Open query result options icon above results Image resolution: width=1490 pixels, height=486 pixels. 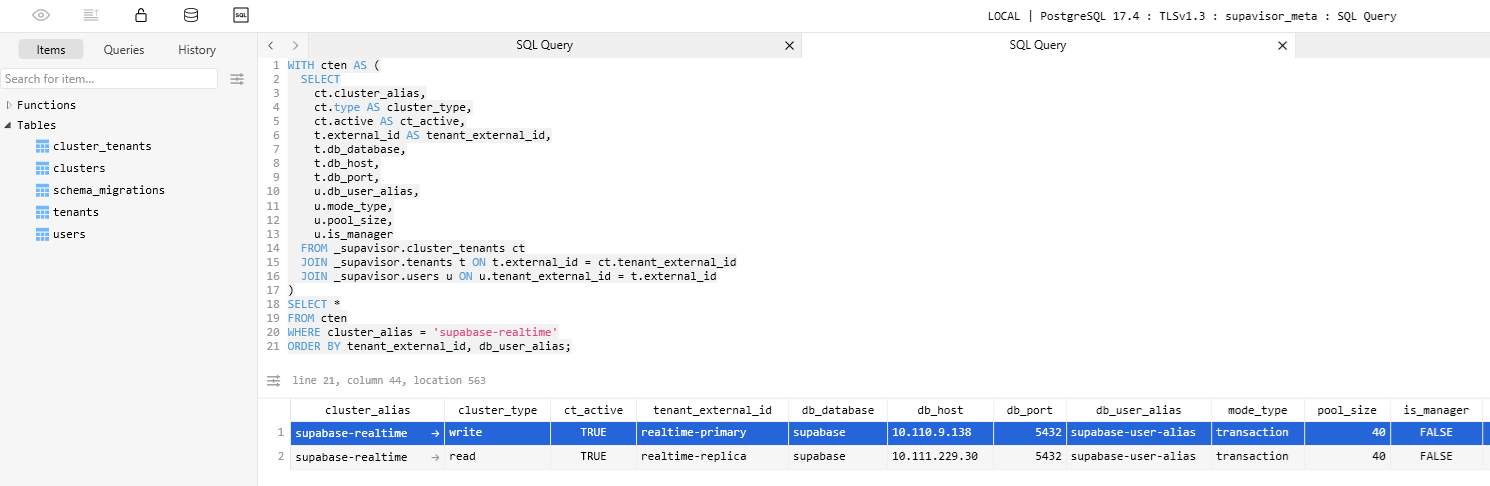tap(273, 381)
